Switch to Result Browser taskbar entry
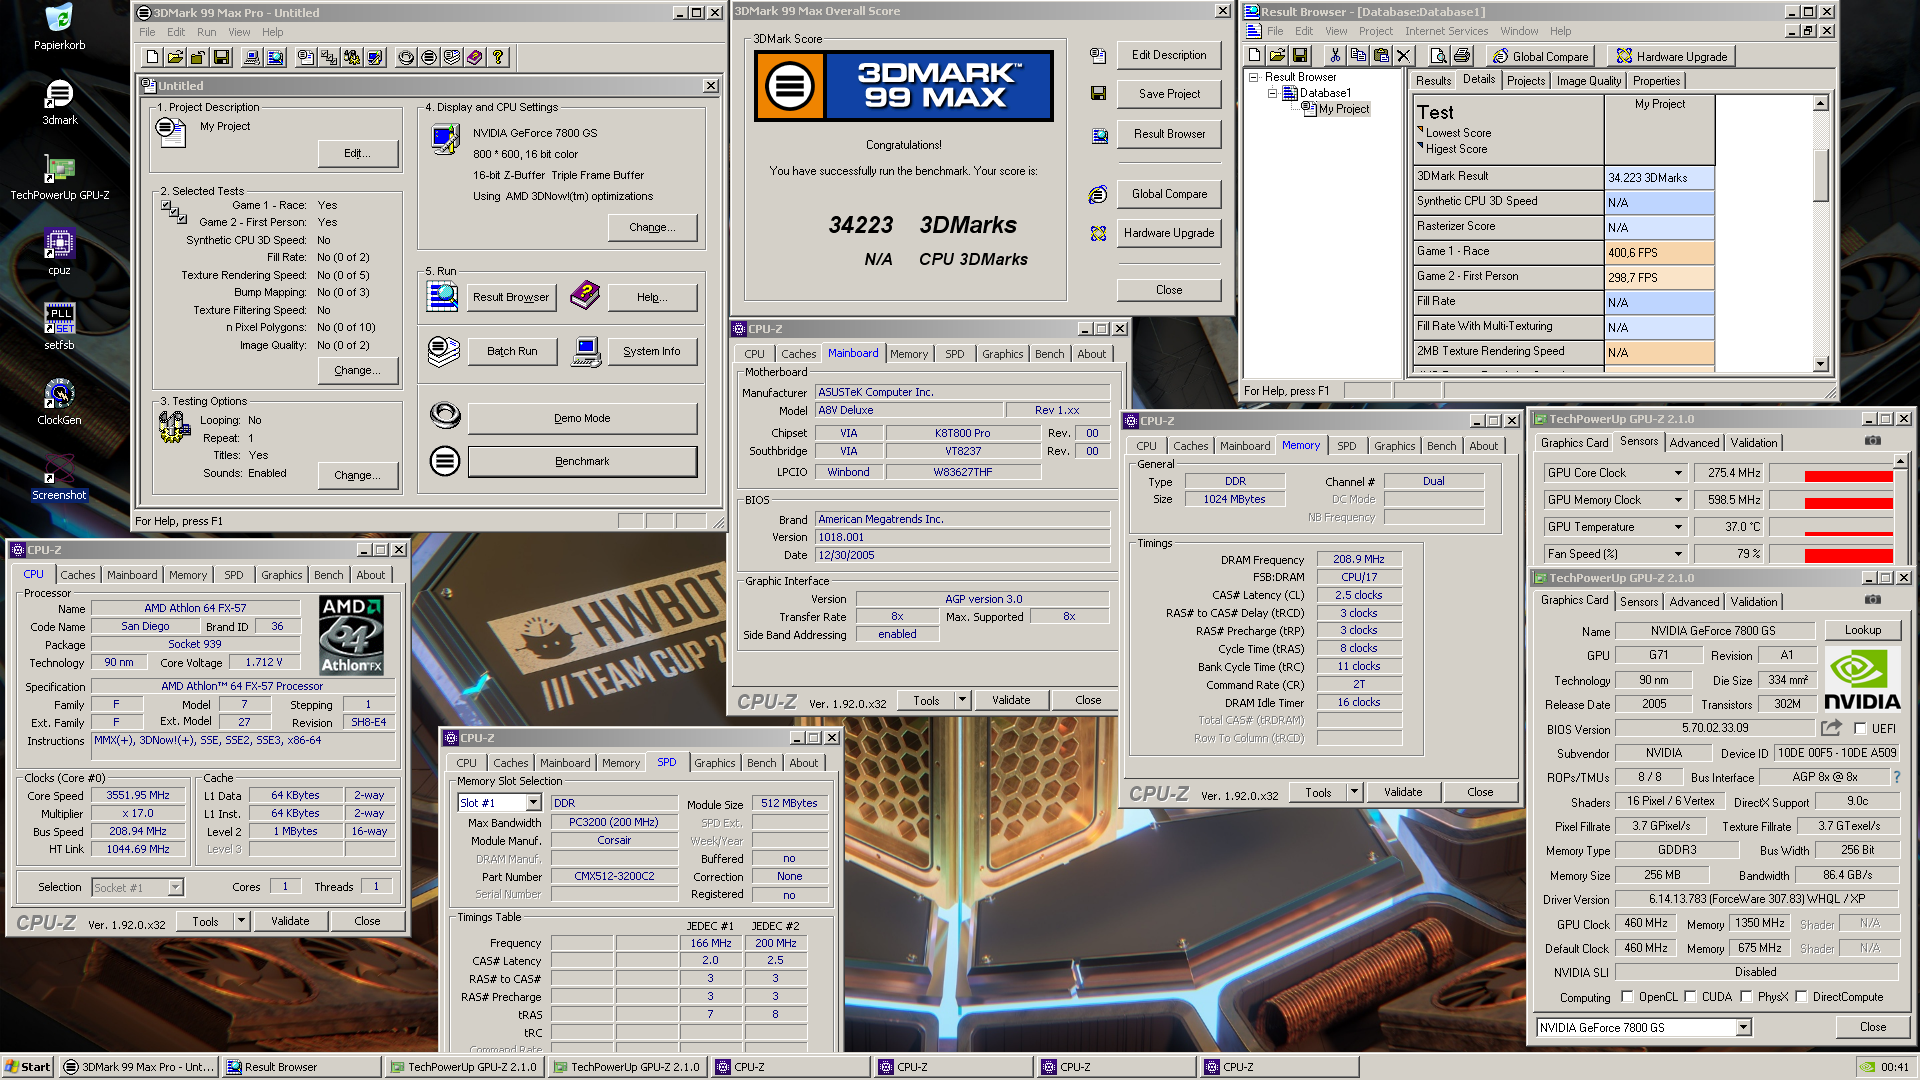This screenshot has width=1920, height=1080. [x=302, y=1067]
